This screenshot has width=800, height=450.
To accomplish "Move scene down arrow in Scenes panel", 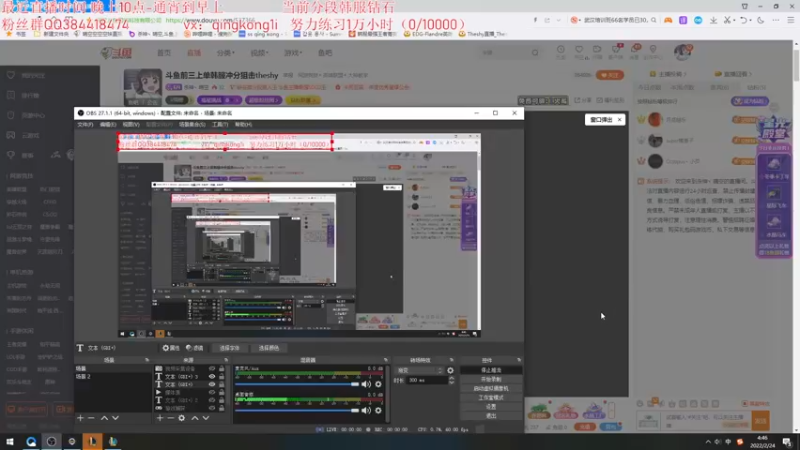I will [115, 418].
